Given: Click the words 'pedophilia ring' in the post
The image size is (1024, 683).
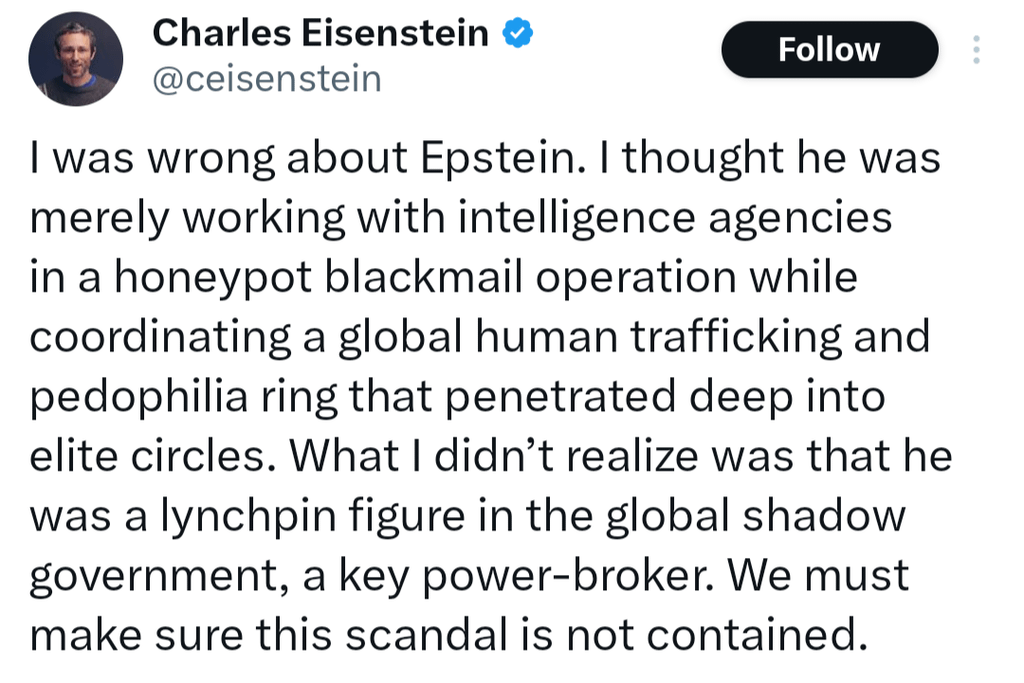Looking at the screenshot, I should coord(184,397).
